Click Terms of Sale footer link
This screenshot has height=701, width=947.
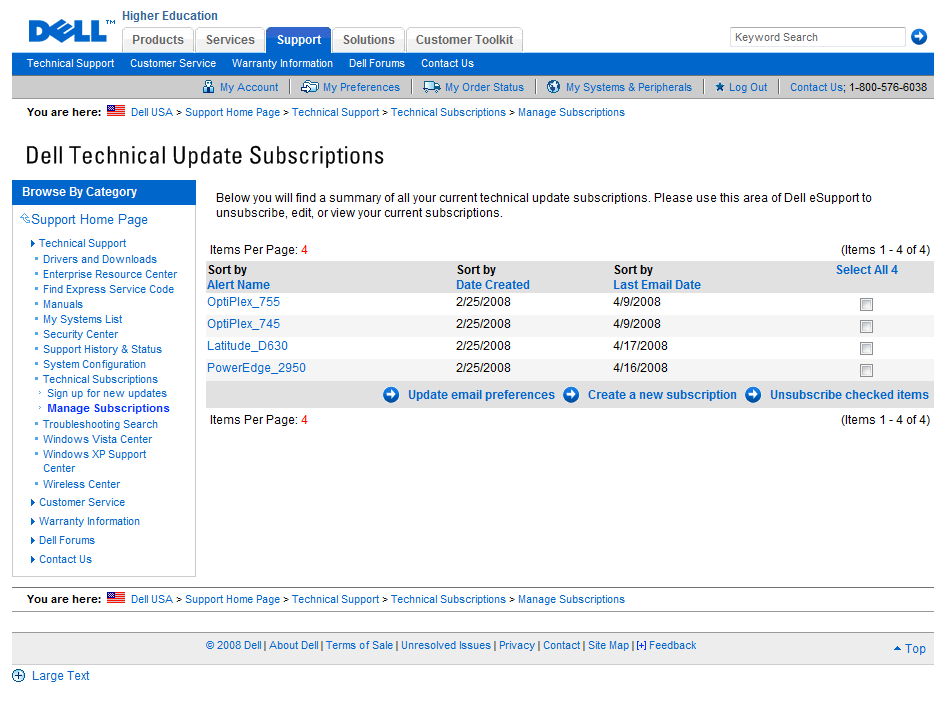[359, 645]
